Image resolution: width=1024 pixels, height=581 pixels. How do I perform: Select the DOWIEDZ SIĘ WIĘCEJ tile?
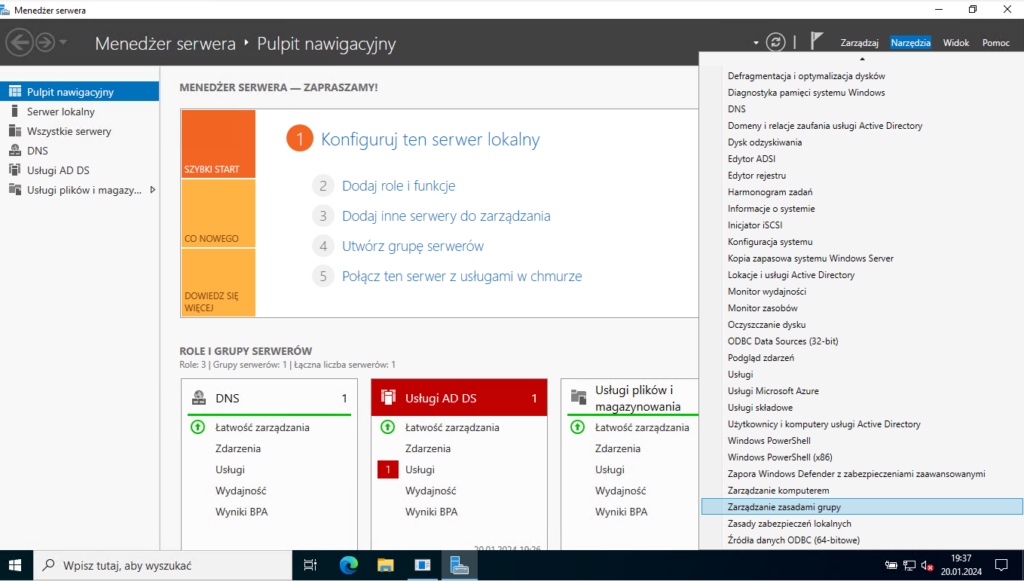[218, 283]
